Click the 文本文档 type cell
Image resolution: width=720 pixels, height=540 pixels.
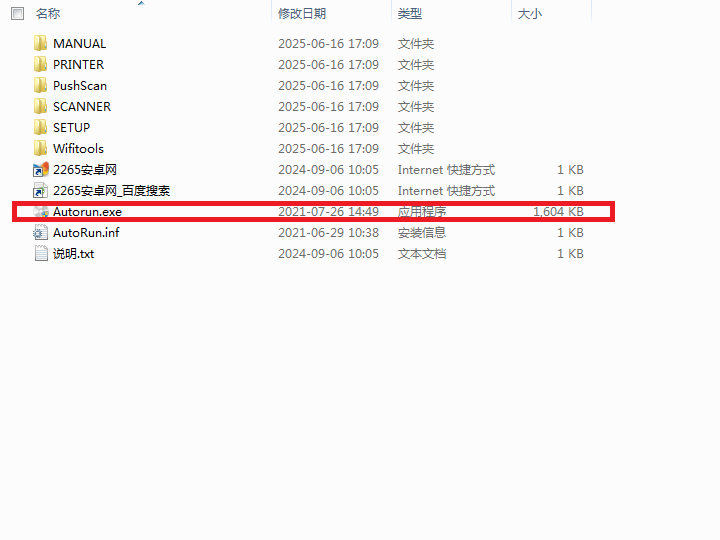[422, 254]
